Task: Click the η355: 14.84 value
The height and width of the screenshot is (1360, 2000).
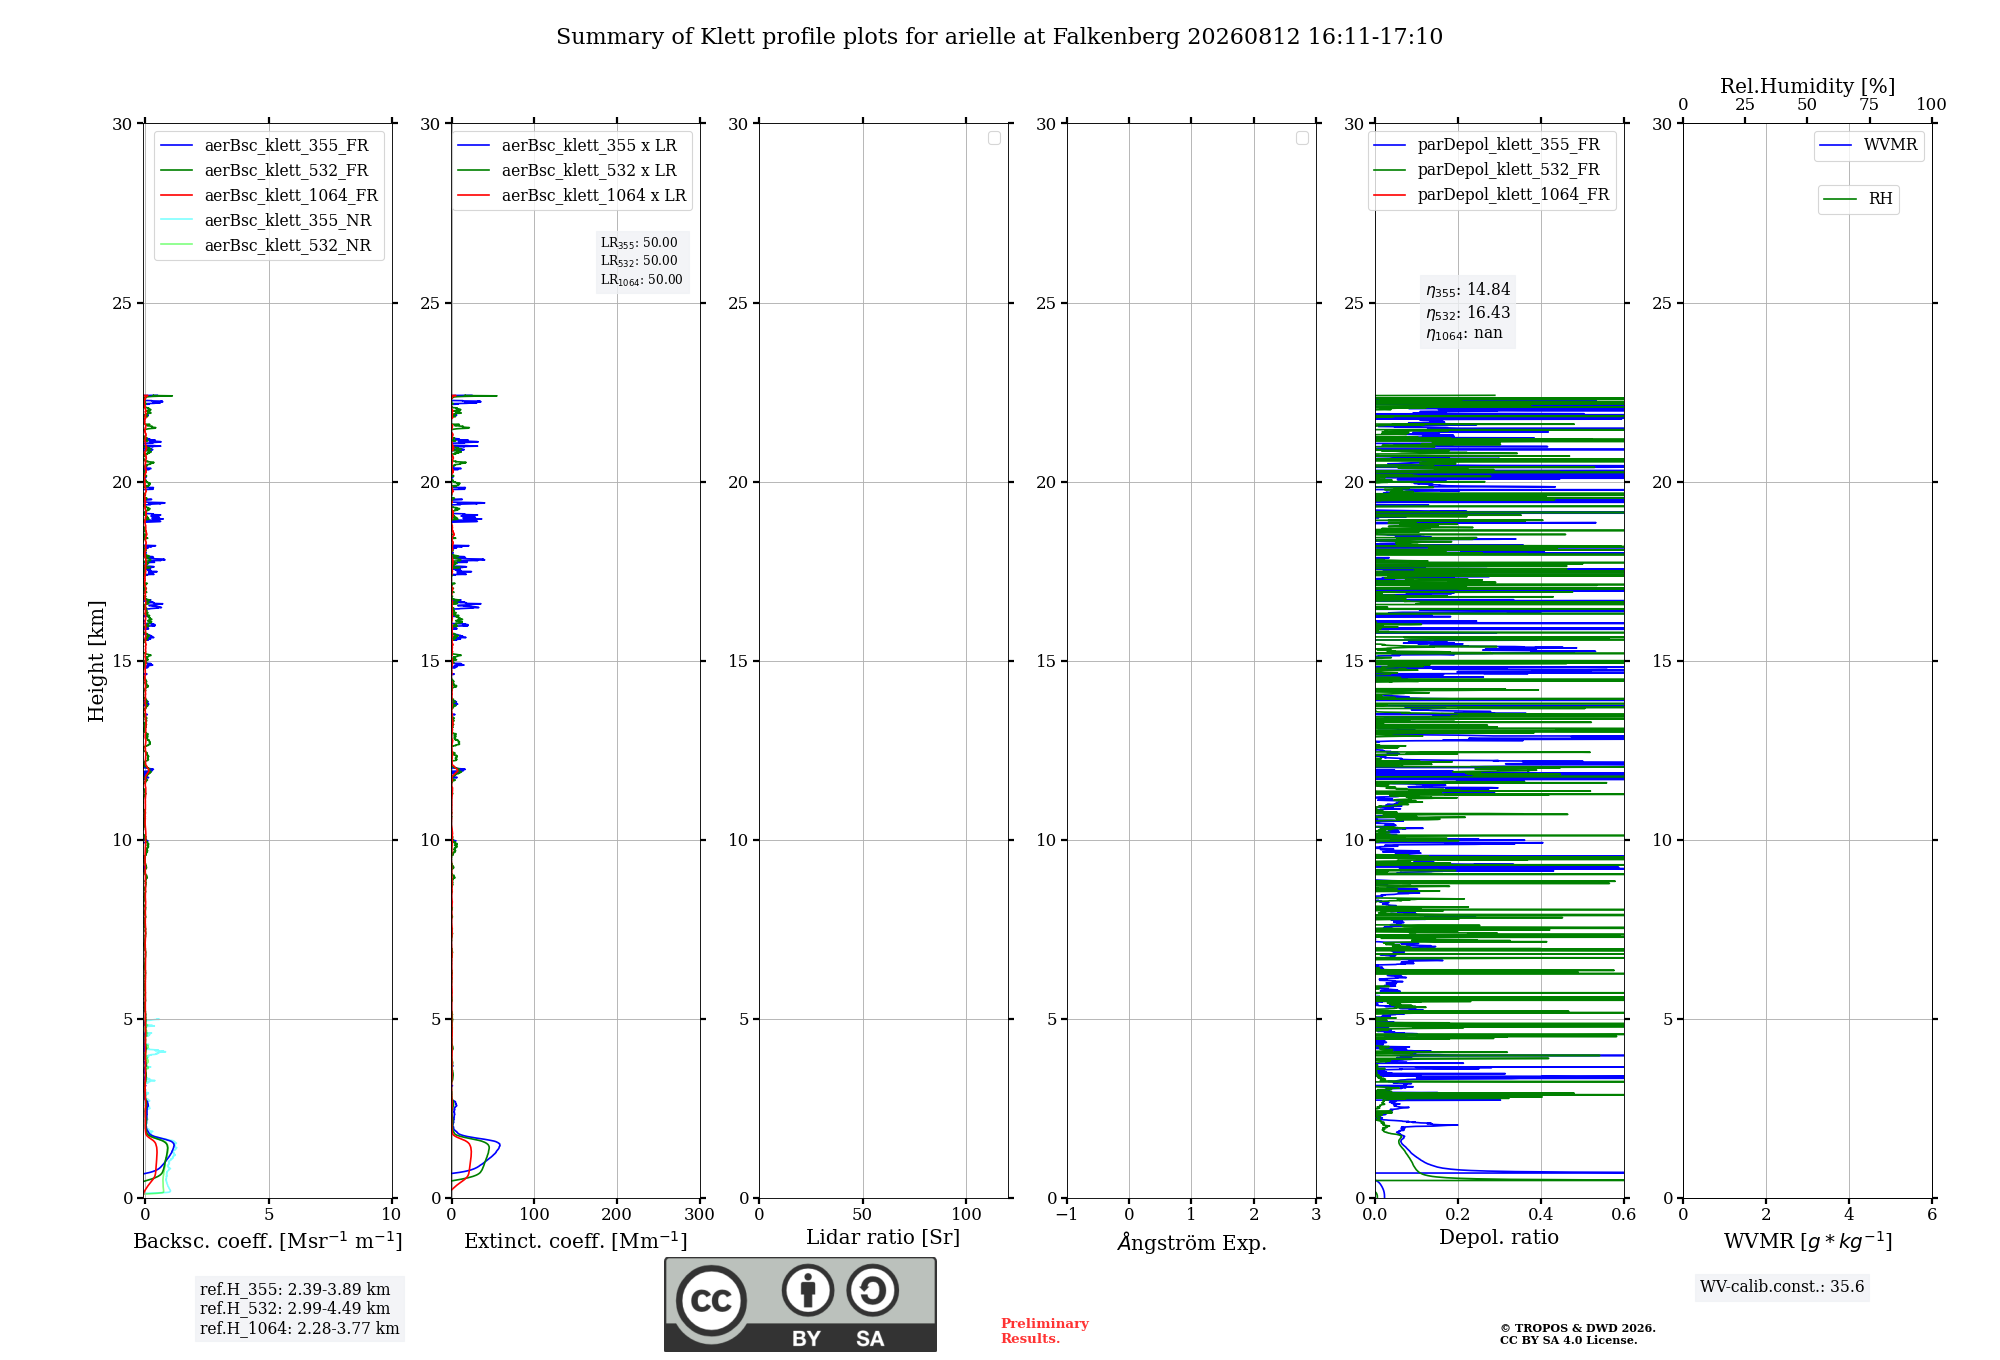Action: coord(1468,290)
